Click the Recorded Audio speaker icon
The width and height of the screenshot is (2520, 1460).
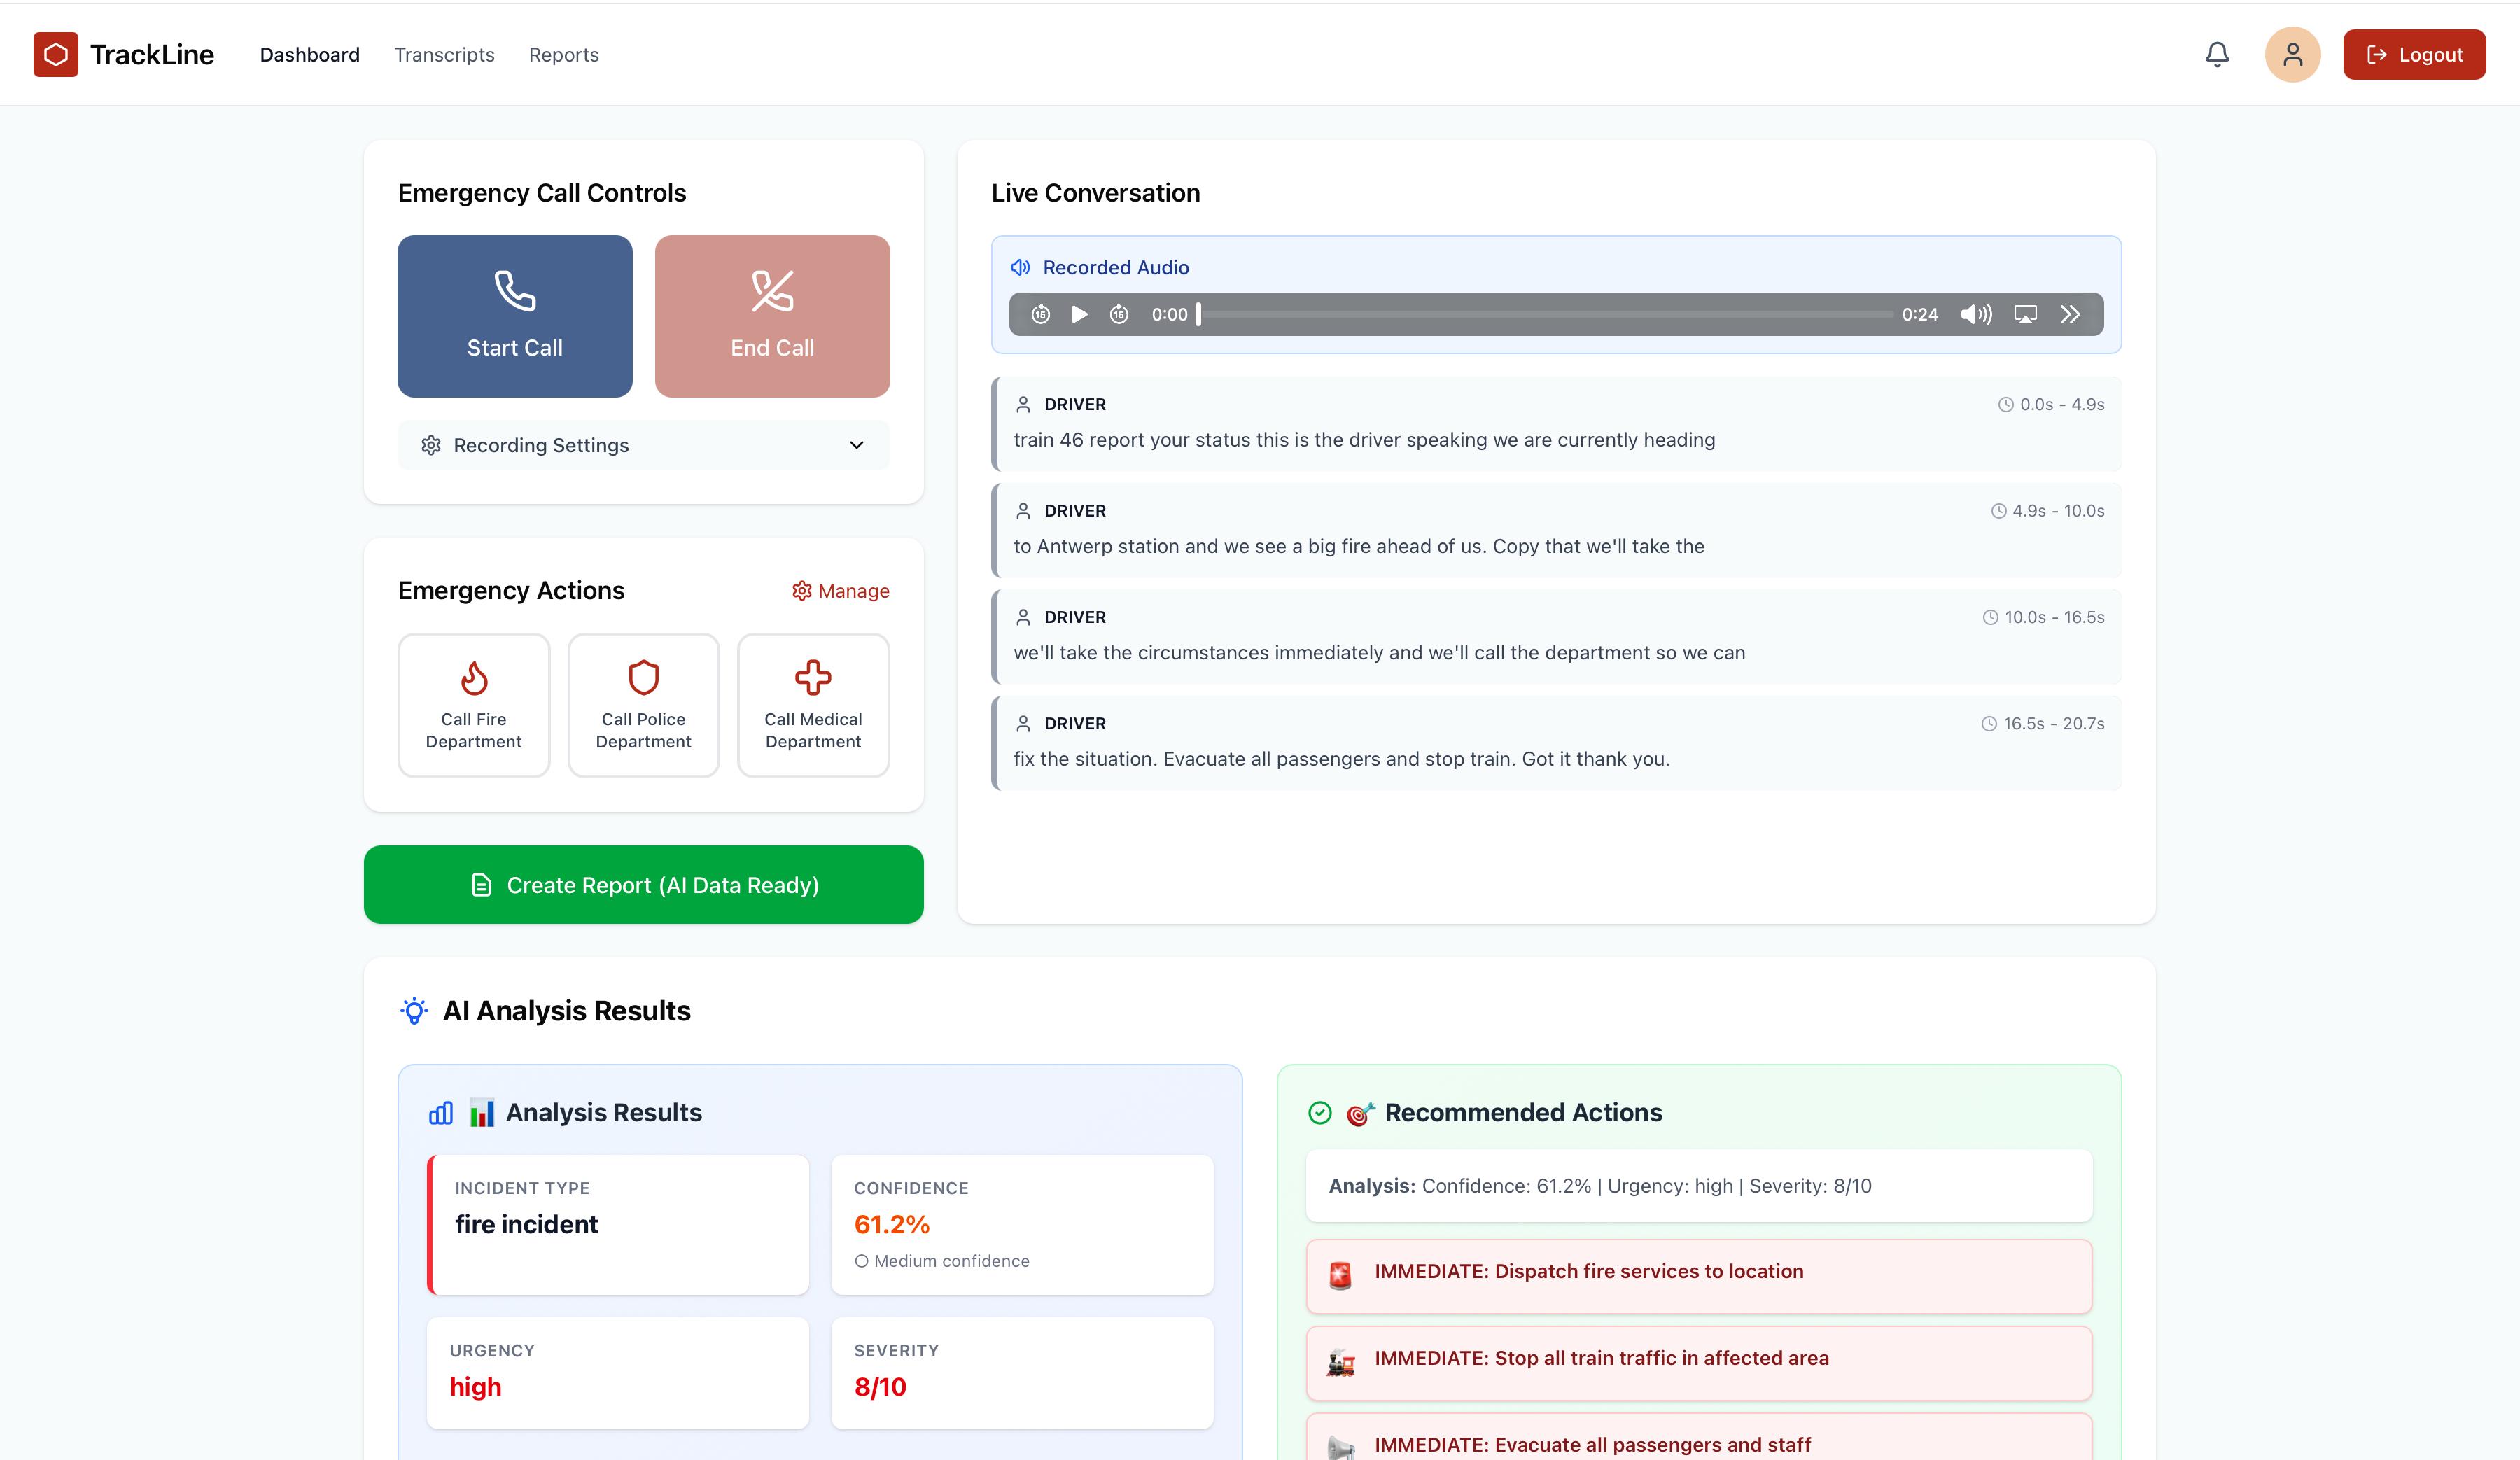[x=1020, y=267]
